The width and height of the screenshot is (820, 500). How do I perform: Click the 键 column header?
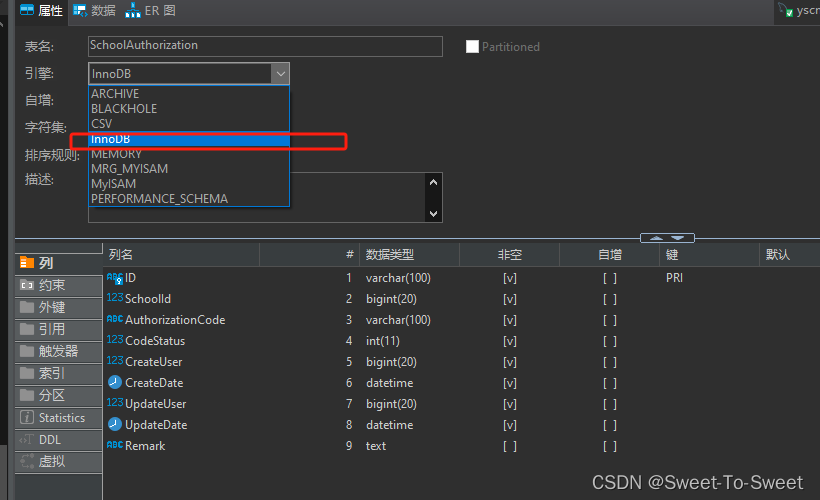tap(709, 255)
